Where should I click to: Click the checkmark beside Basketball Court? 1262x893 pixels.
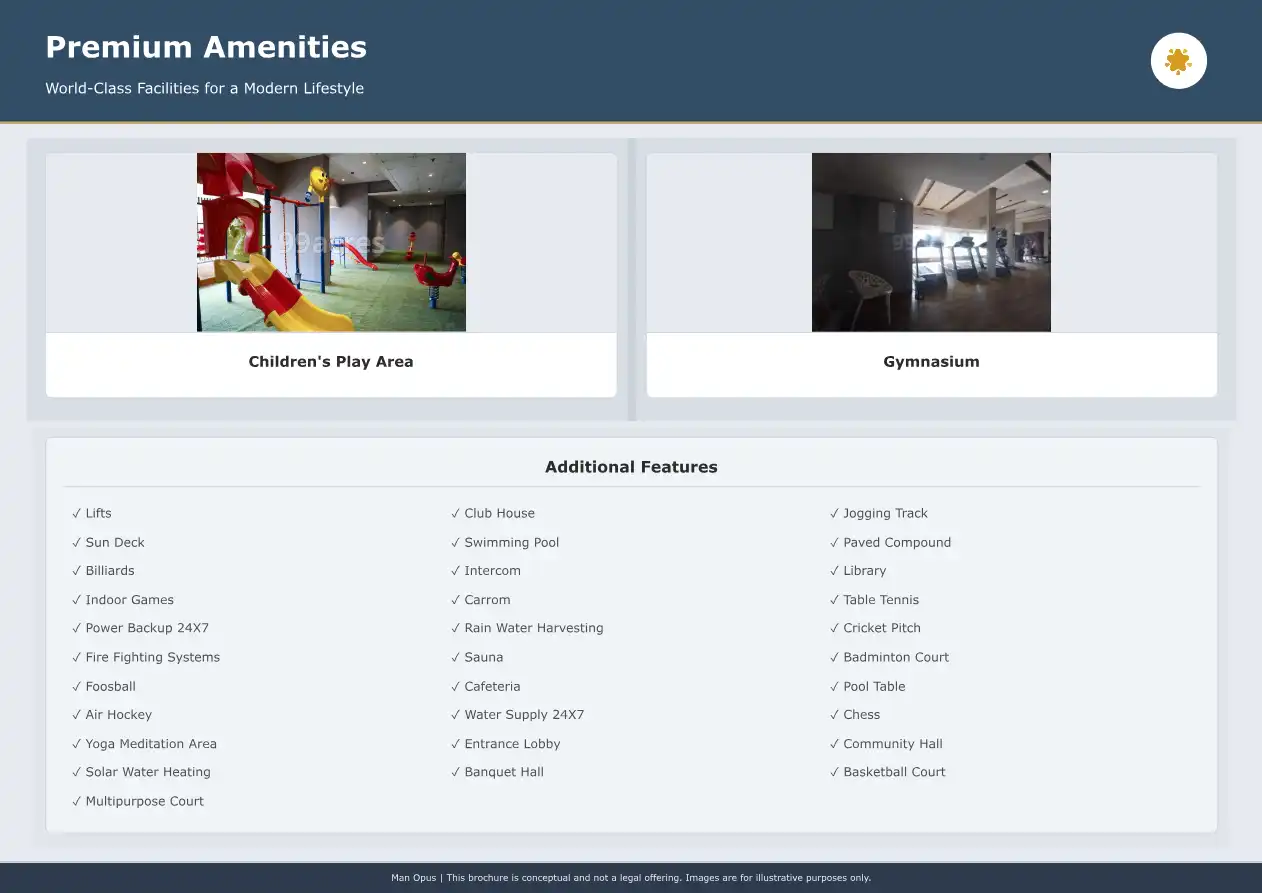click(834, 772)
